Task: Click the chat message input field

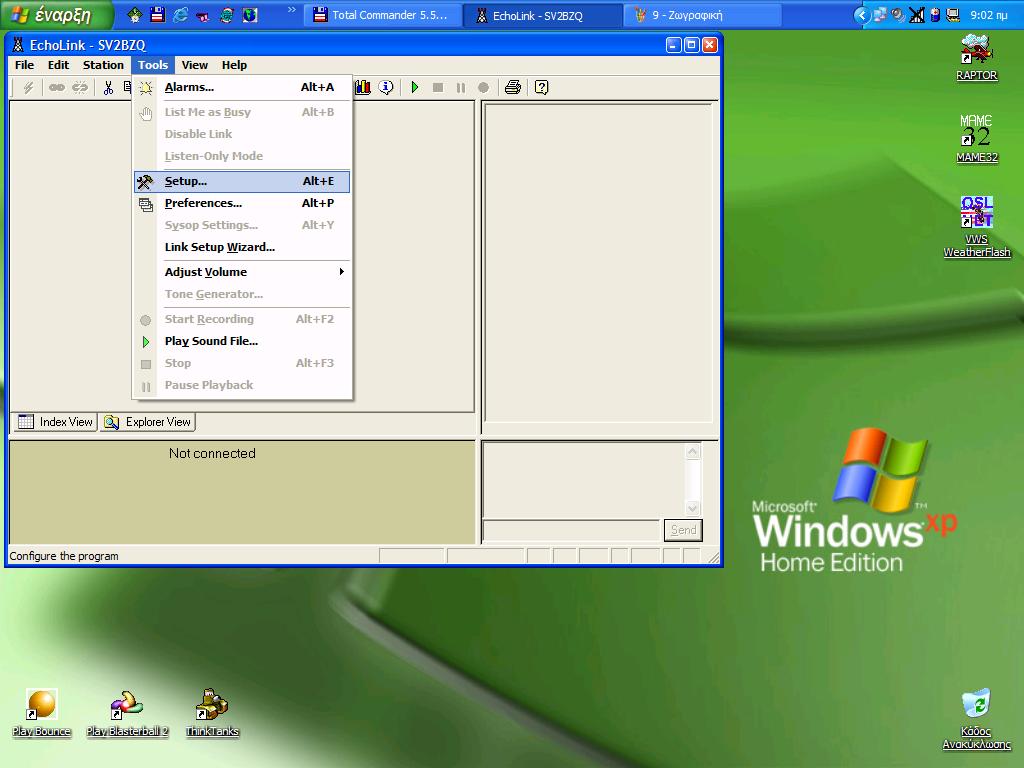Action: tap(571, 530)
